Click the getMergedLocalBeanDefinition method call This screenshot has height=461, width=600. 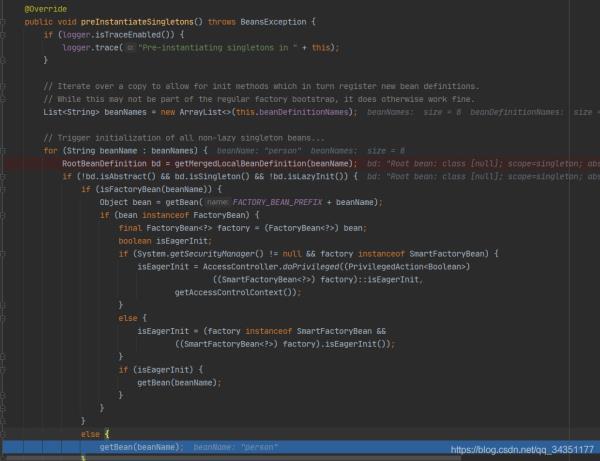[x=244, y=162]
